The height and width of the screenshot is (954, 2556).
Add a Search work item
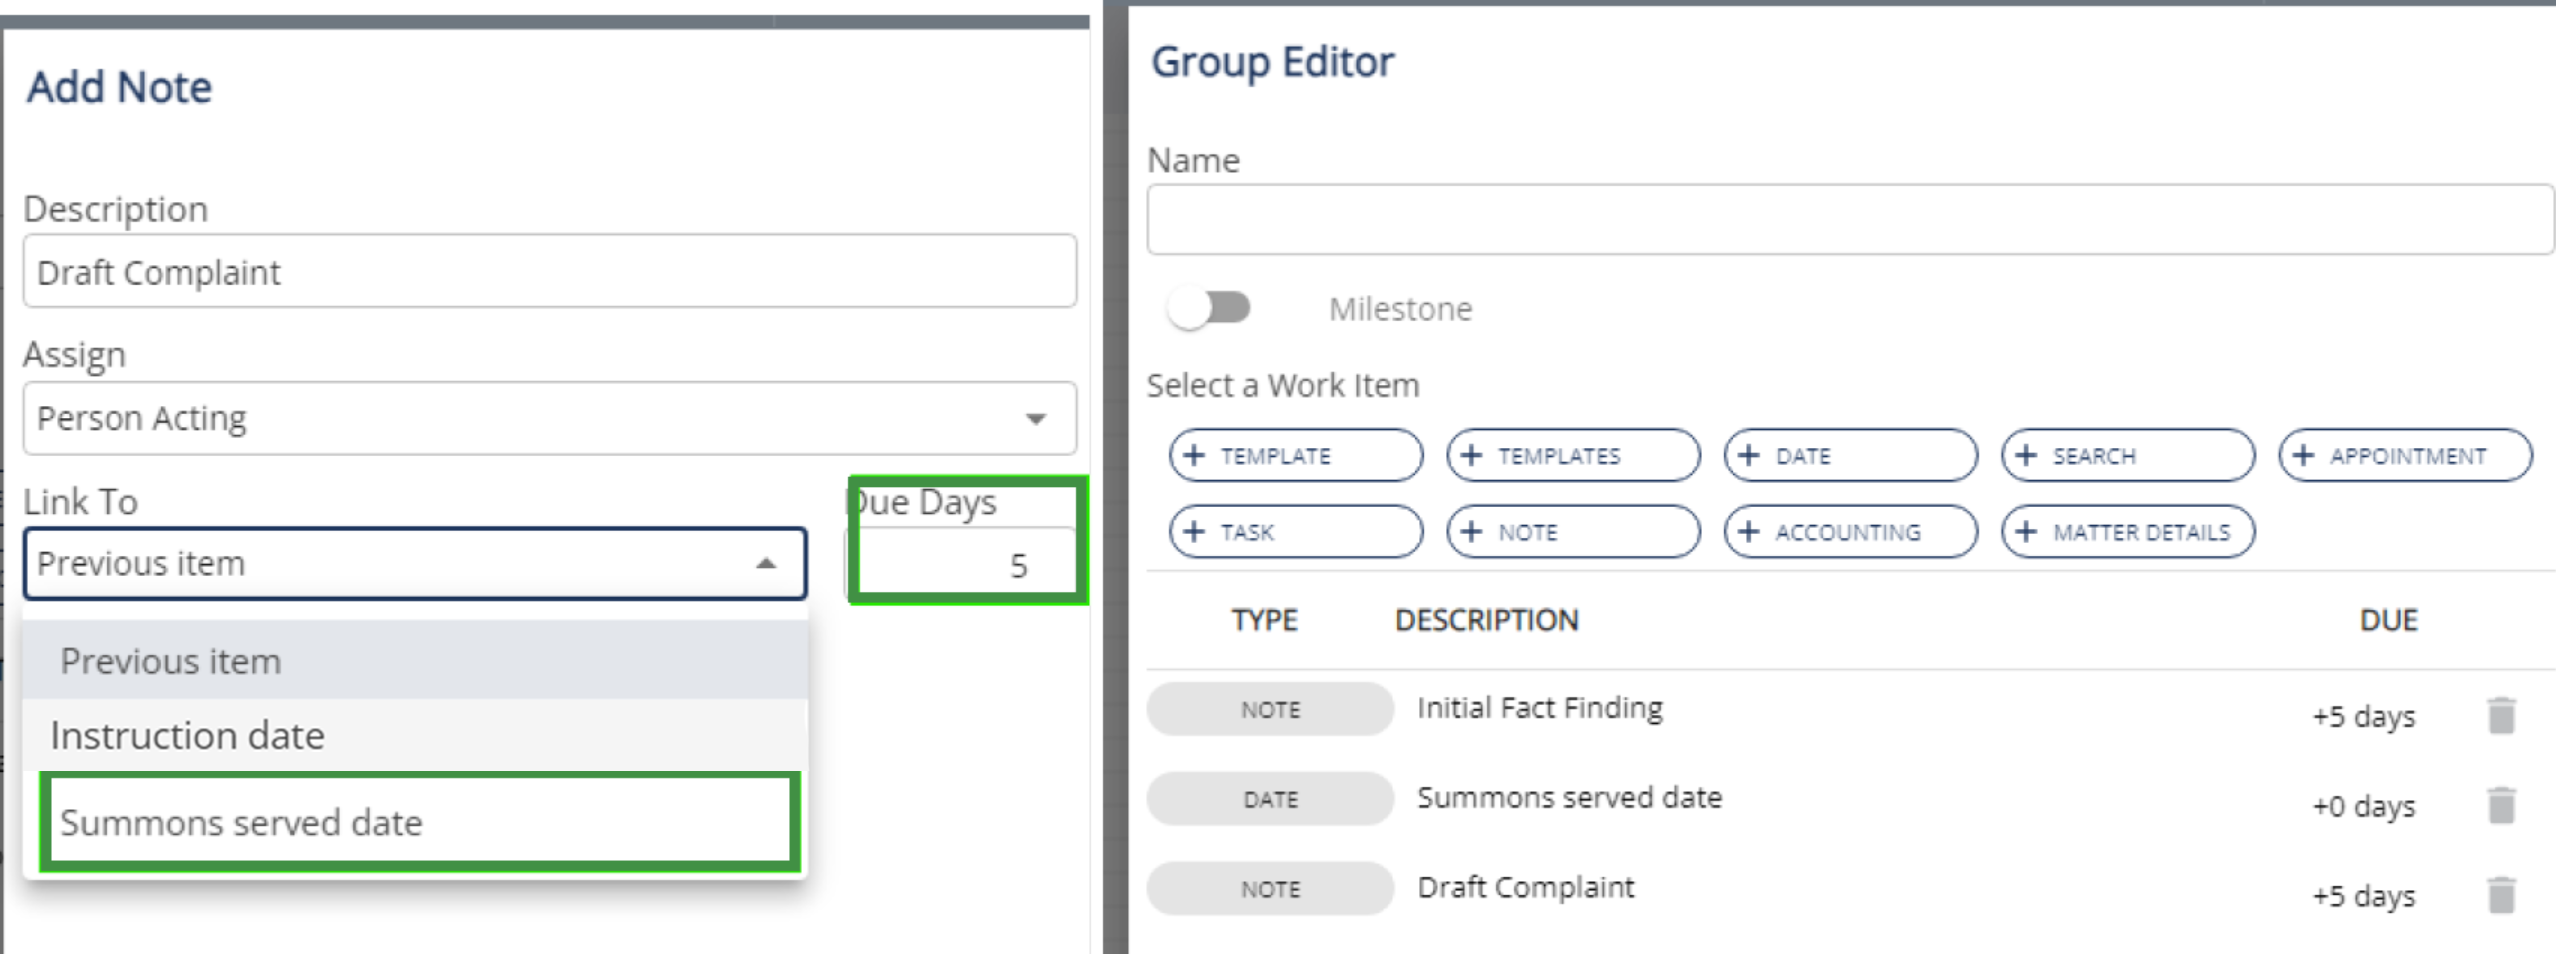click(2127, 456)
